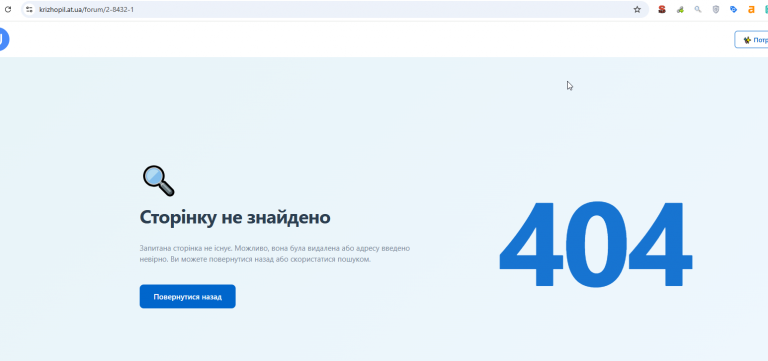Open the gray shield extension icon

716,9
